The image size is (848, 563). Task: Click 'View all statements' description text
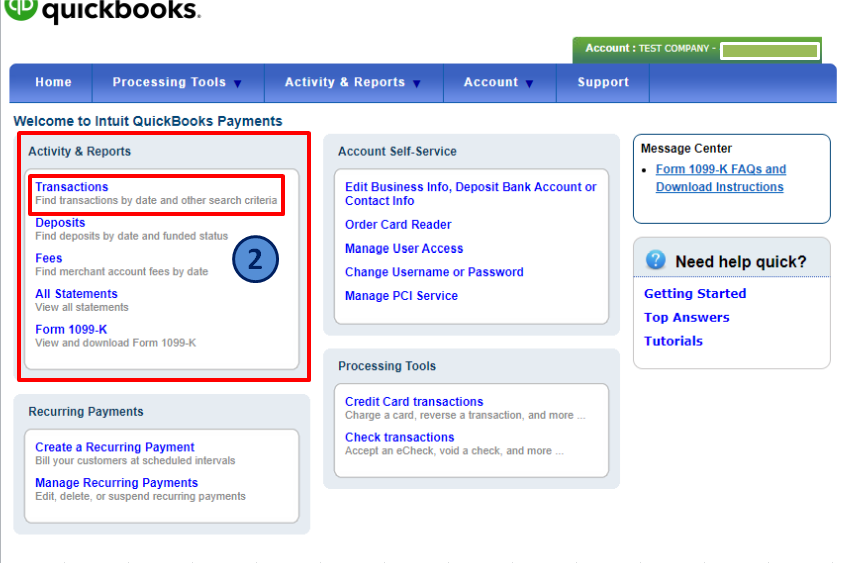(x=82, y=307)
